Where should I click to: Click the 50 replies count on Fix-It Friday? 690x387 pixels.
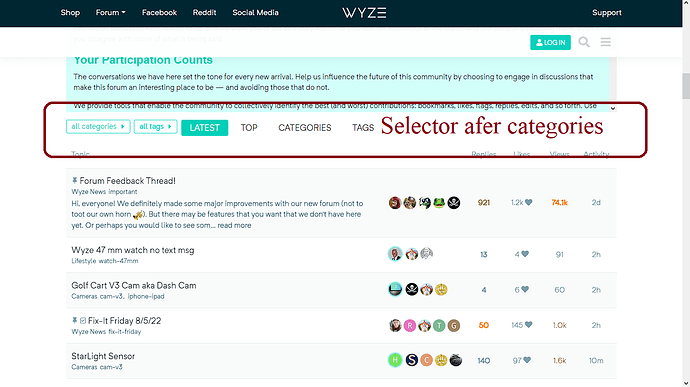coord(484,325)
